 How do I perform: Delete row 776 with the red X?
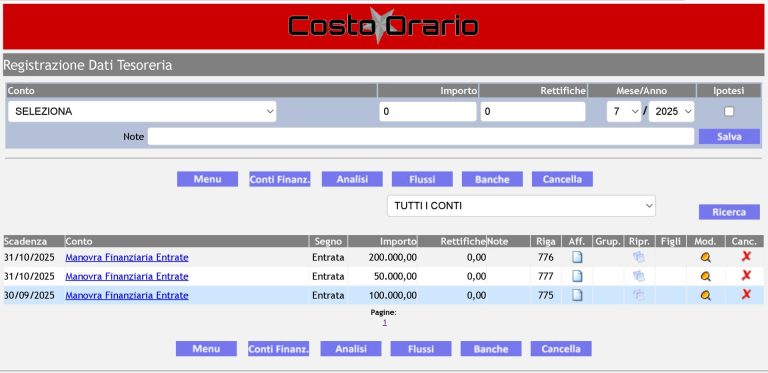click(746, 256)
